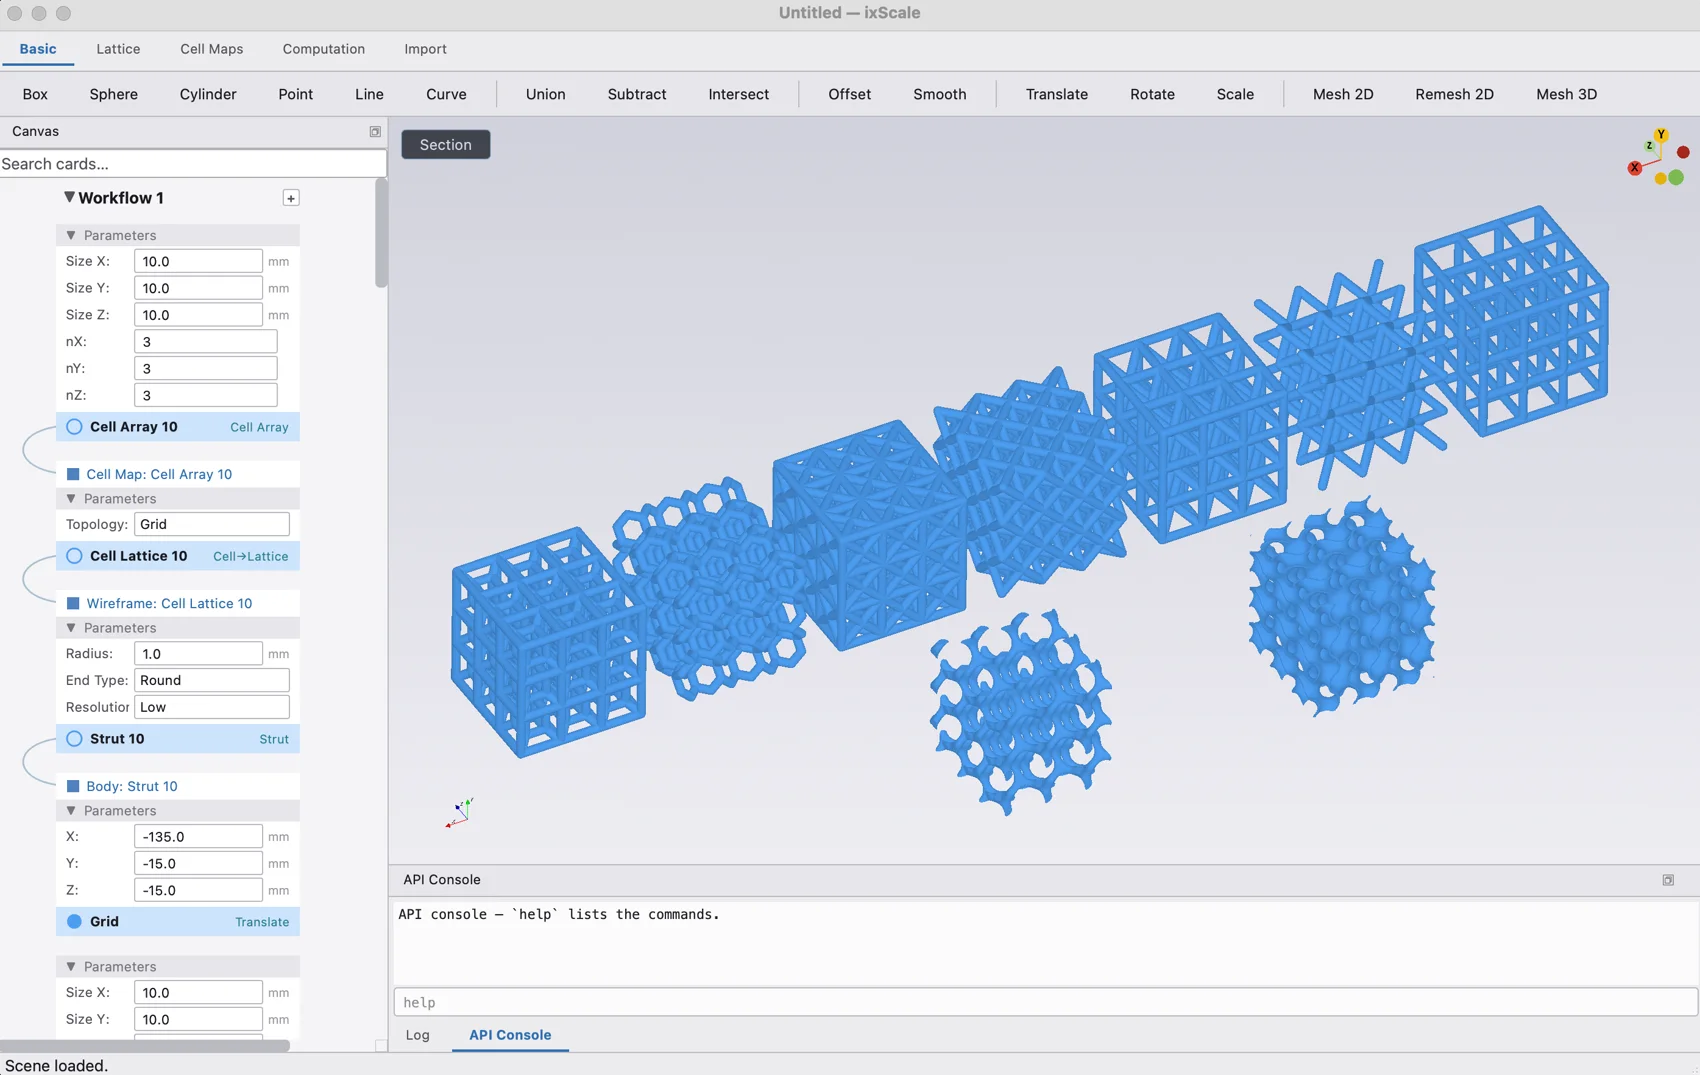Viewport: 1700px width, 1075px height.
Task: Undock the API Console panel
Action: (x=1668, y=880)
